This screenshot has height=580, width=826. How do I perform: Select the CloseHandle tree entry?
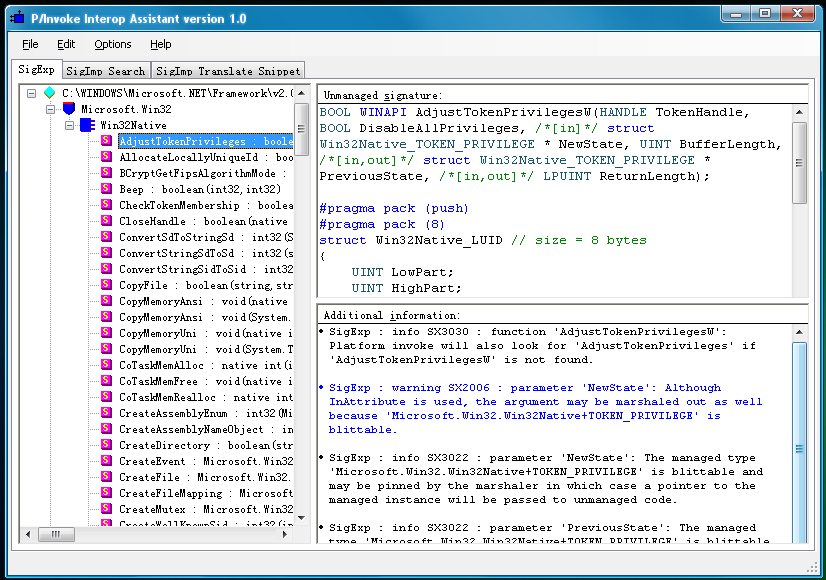pos(203,221)
